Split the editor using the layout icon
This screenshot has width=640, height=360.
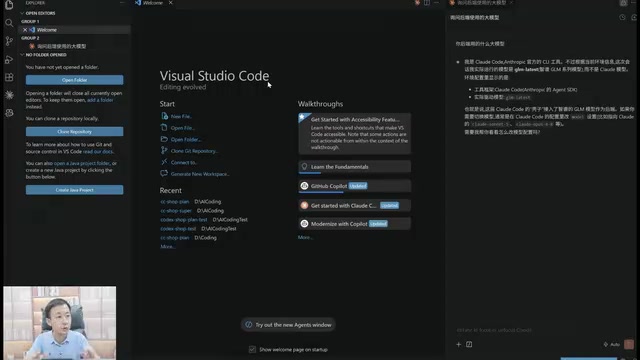tap(427, 3)
